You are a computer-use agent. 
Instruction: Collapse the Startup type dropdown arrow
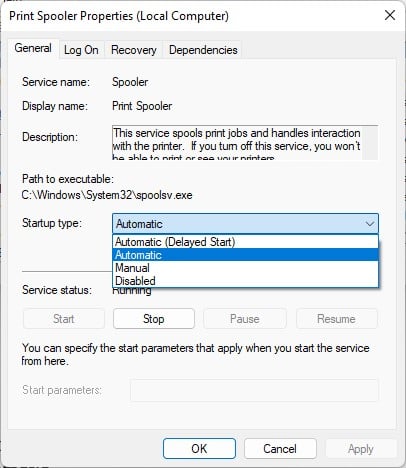(370, 224)
